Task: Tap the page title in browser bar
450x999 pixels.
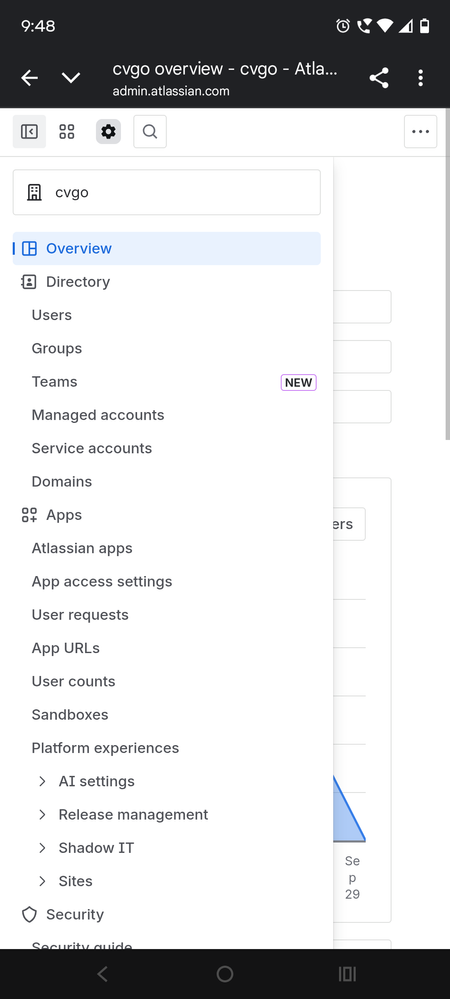Action: [225, 69]
